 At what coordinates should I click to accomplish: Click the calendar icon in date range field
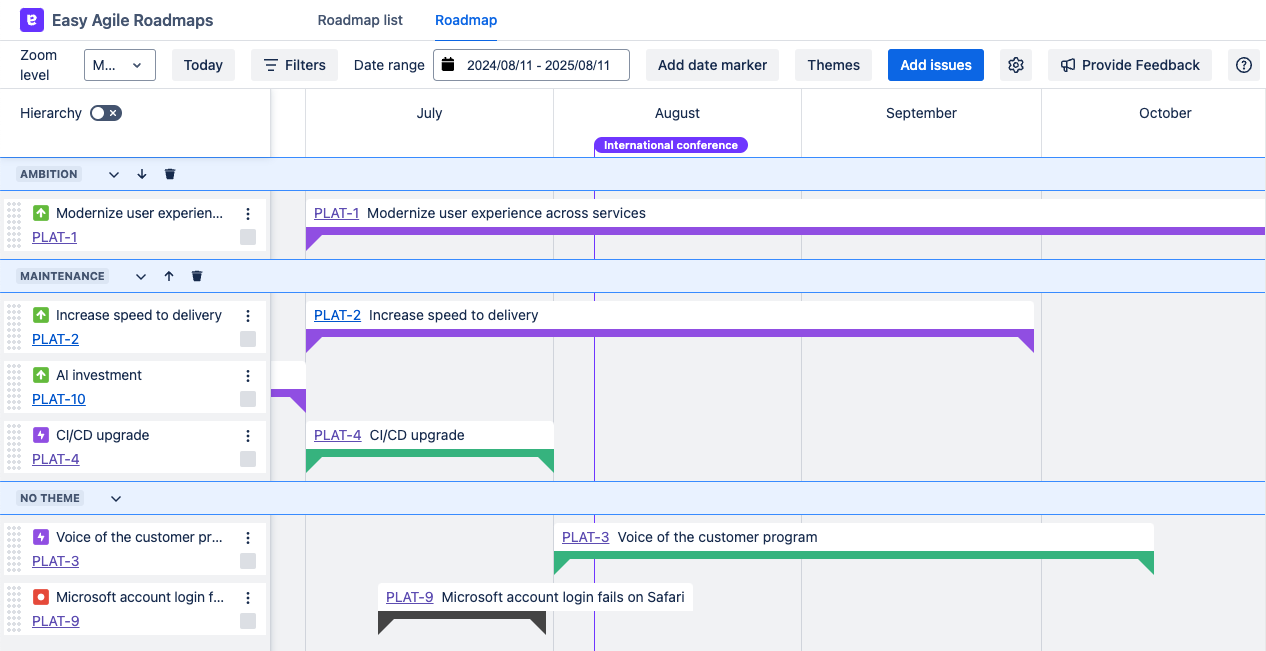(448, 65)
